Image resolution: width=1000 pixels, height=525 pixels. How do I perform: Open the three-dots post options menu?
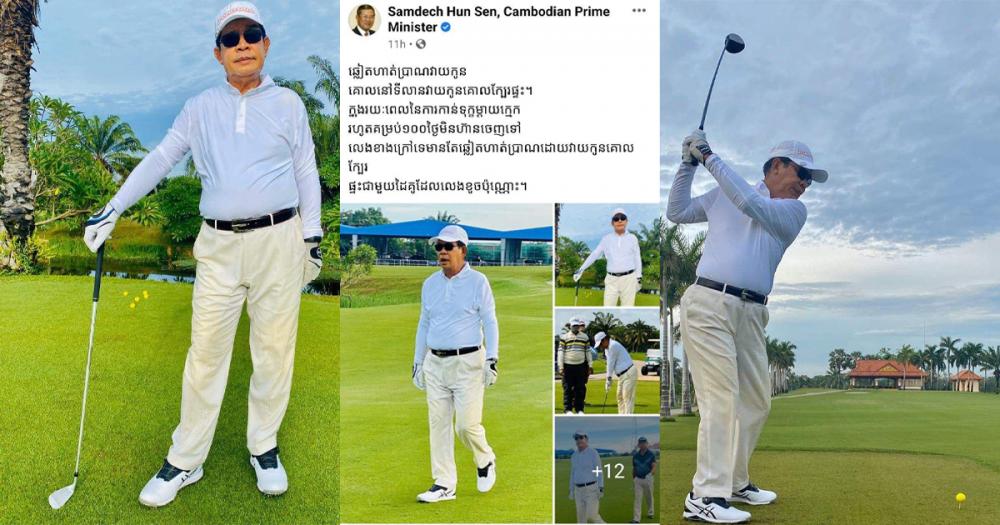[639, 11]
